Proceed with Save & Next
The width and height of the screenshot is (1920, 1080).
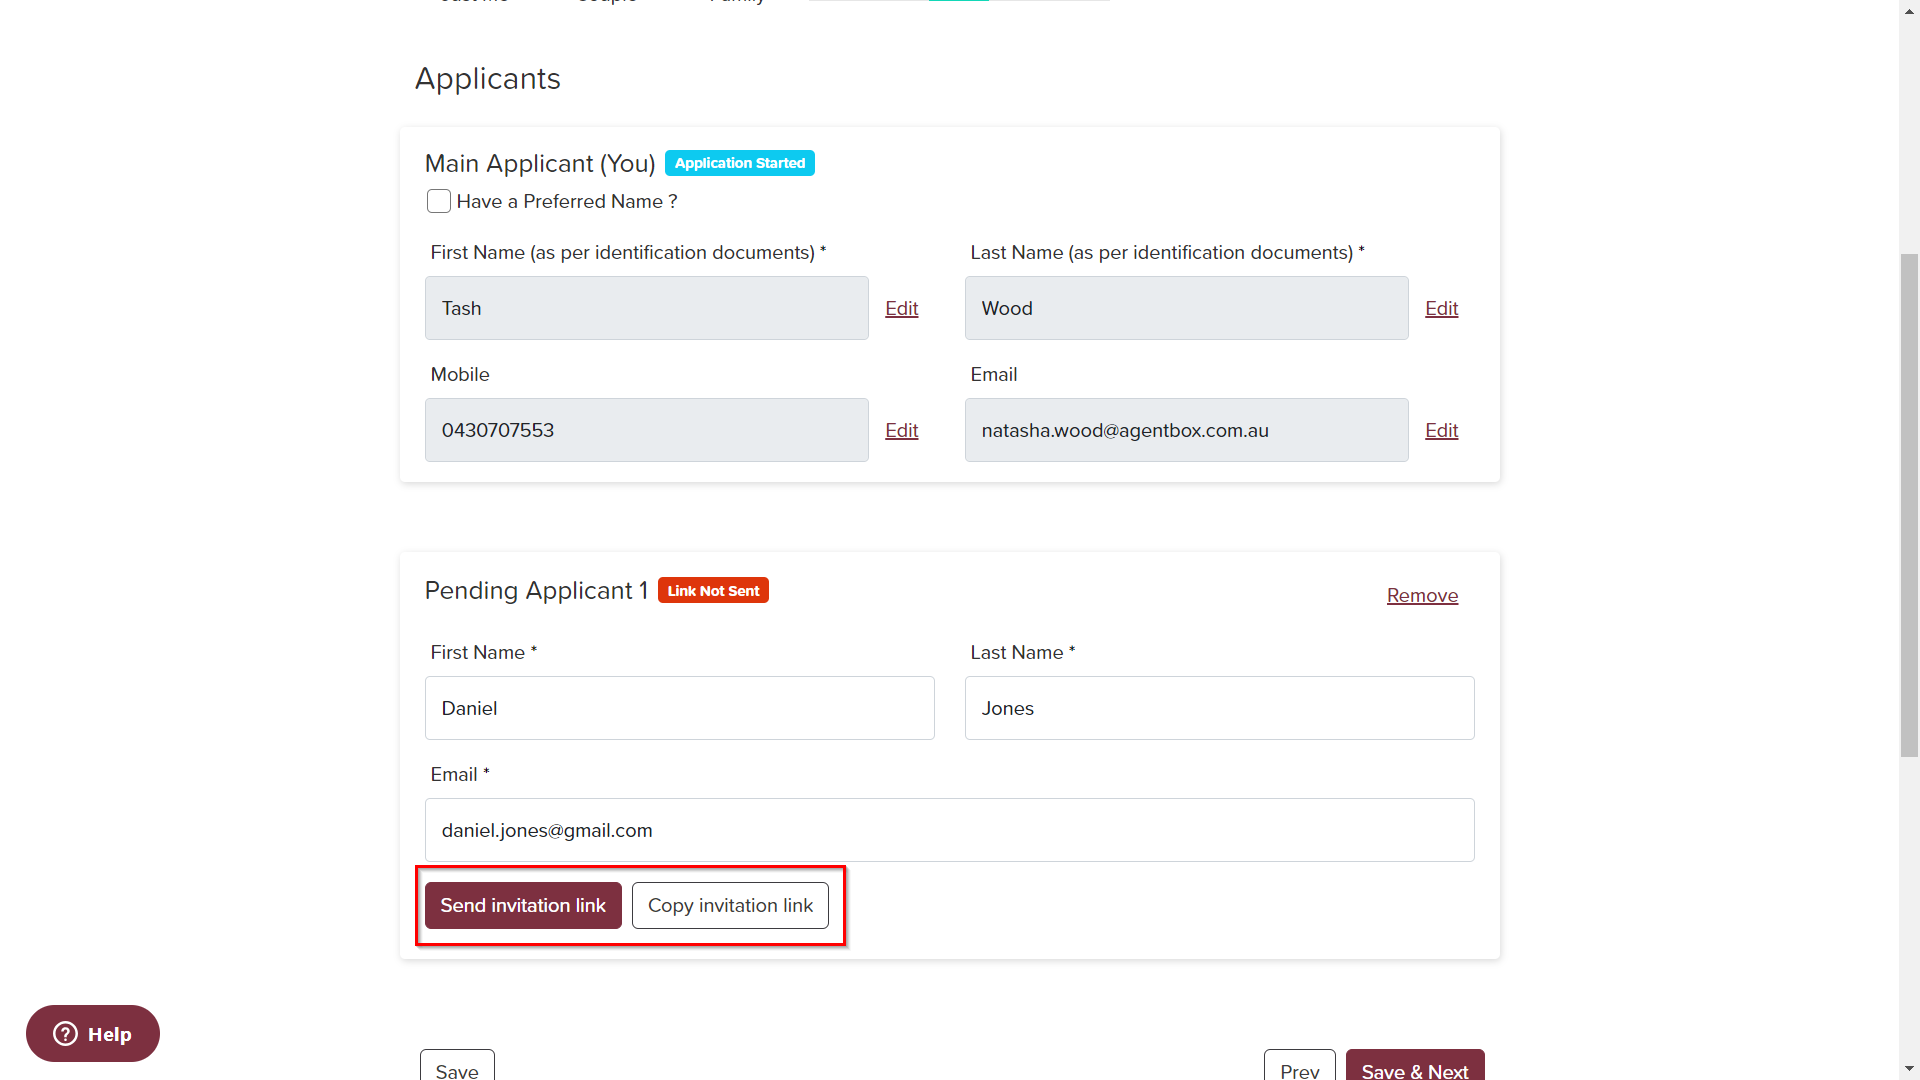click(1415, 1067)
